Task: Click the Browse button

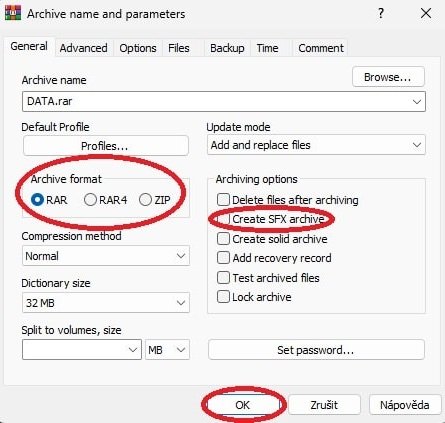Action: [x=388, y=77]
